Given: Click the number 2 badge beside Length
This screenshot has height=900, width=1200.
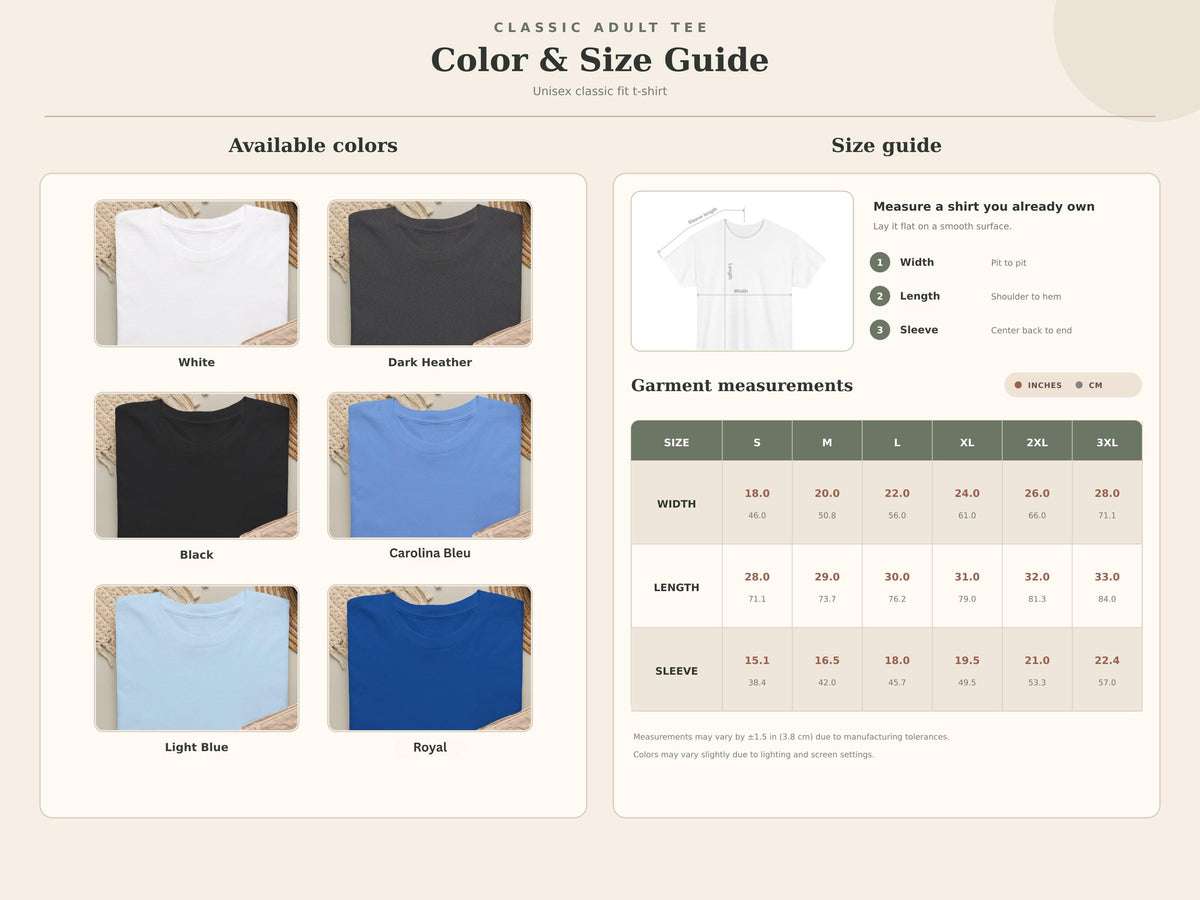Looking at the screenshot, I should pos(880,296).
